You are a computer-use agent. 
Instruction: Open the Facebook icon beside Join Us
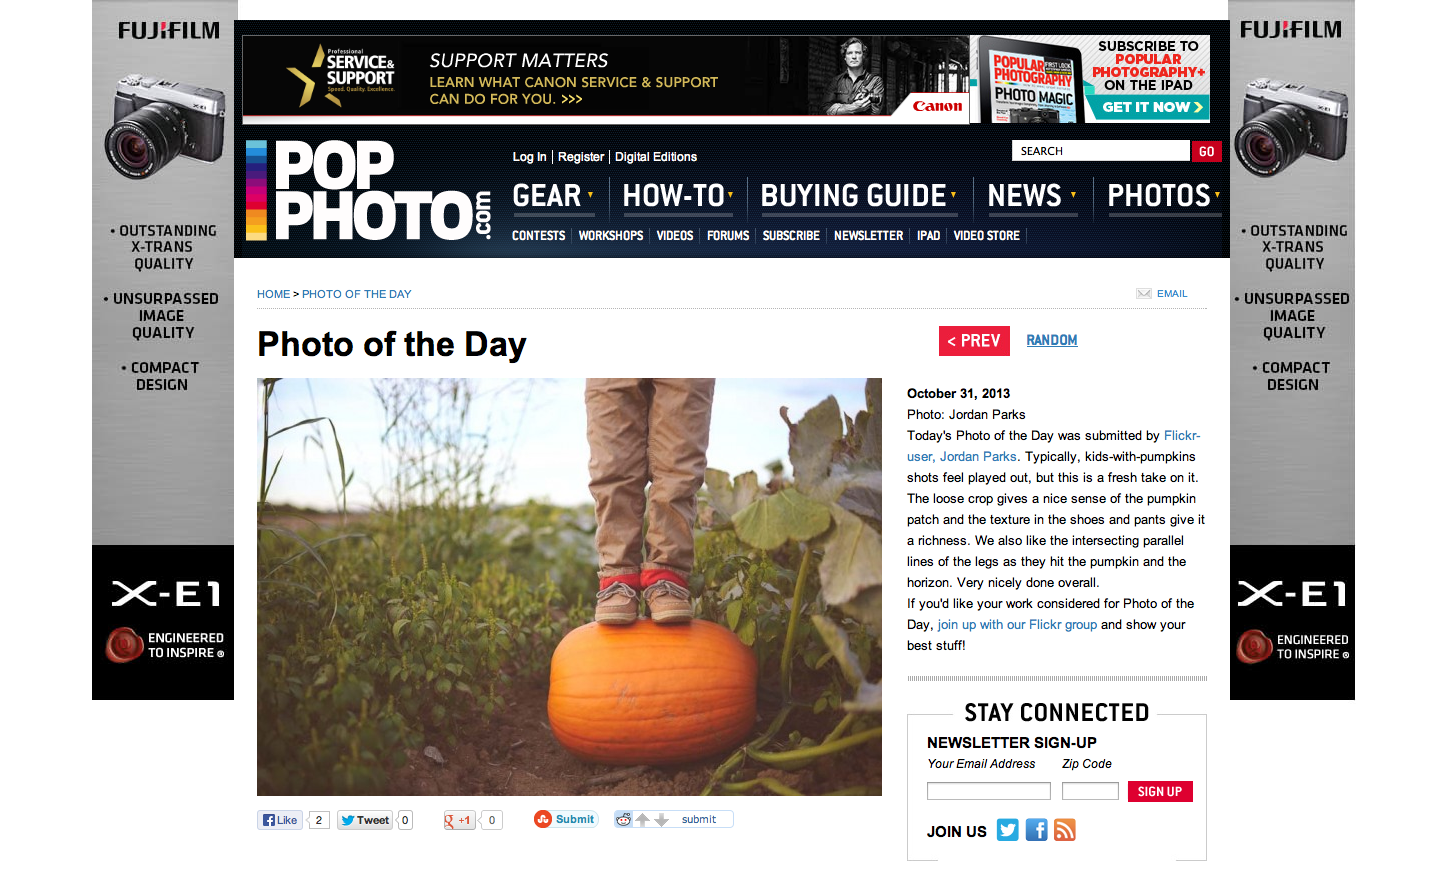pyautogui.click(x=1037, y=830)
